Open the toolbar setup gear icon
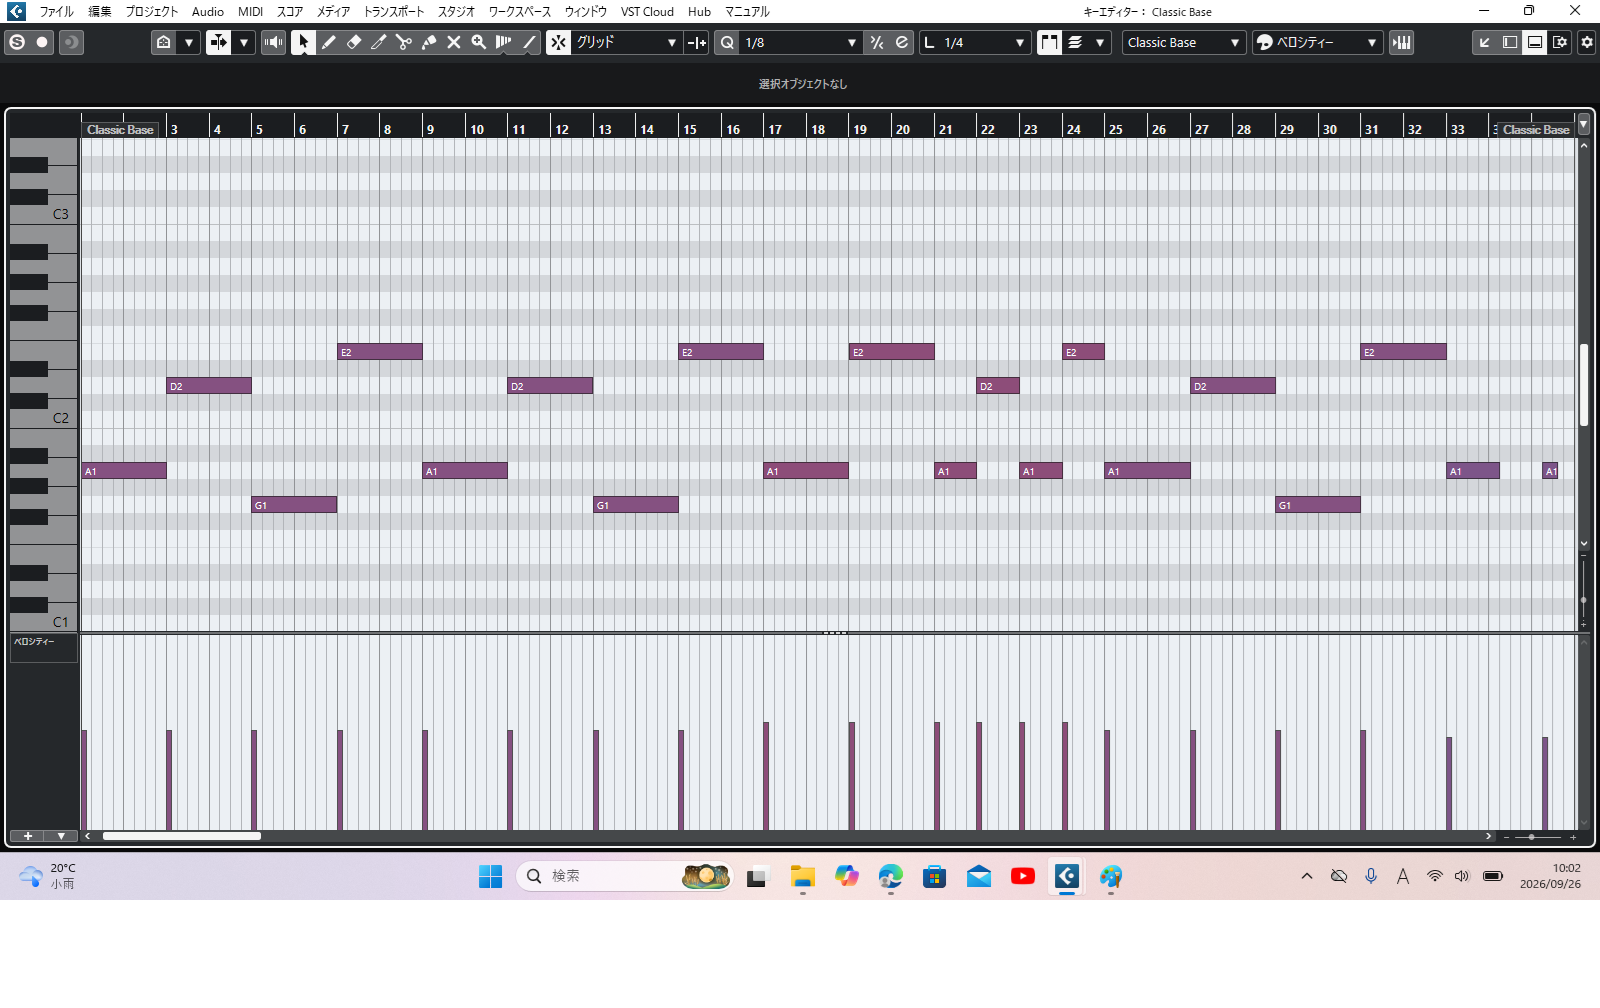 coord(1587,42)
